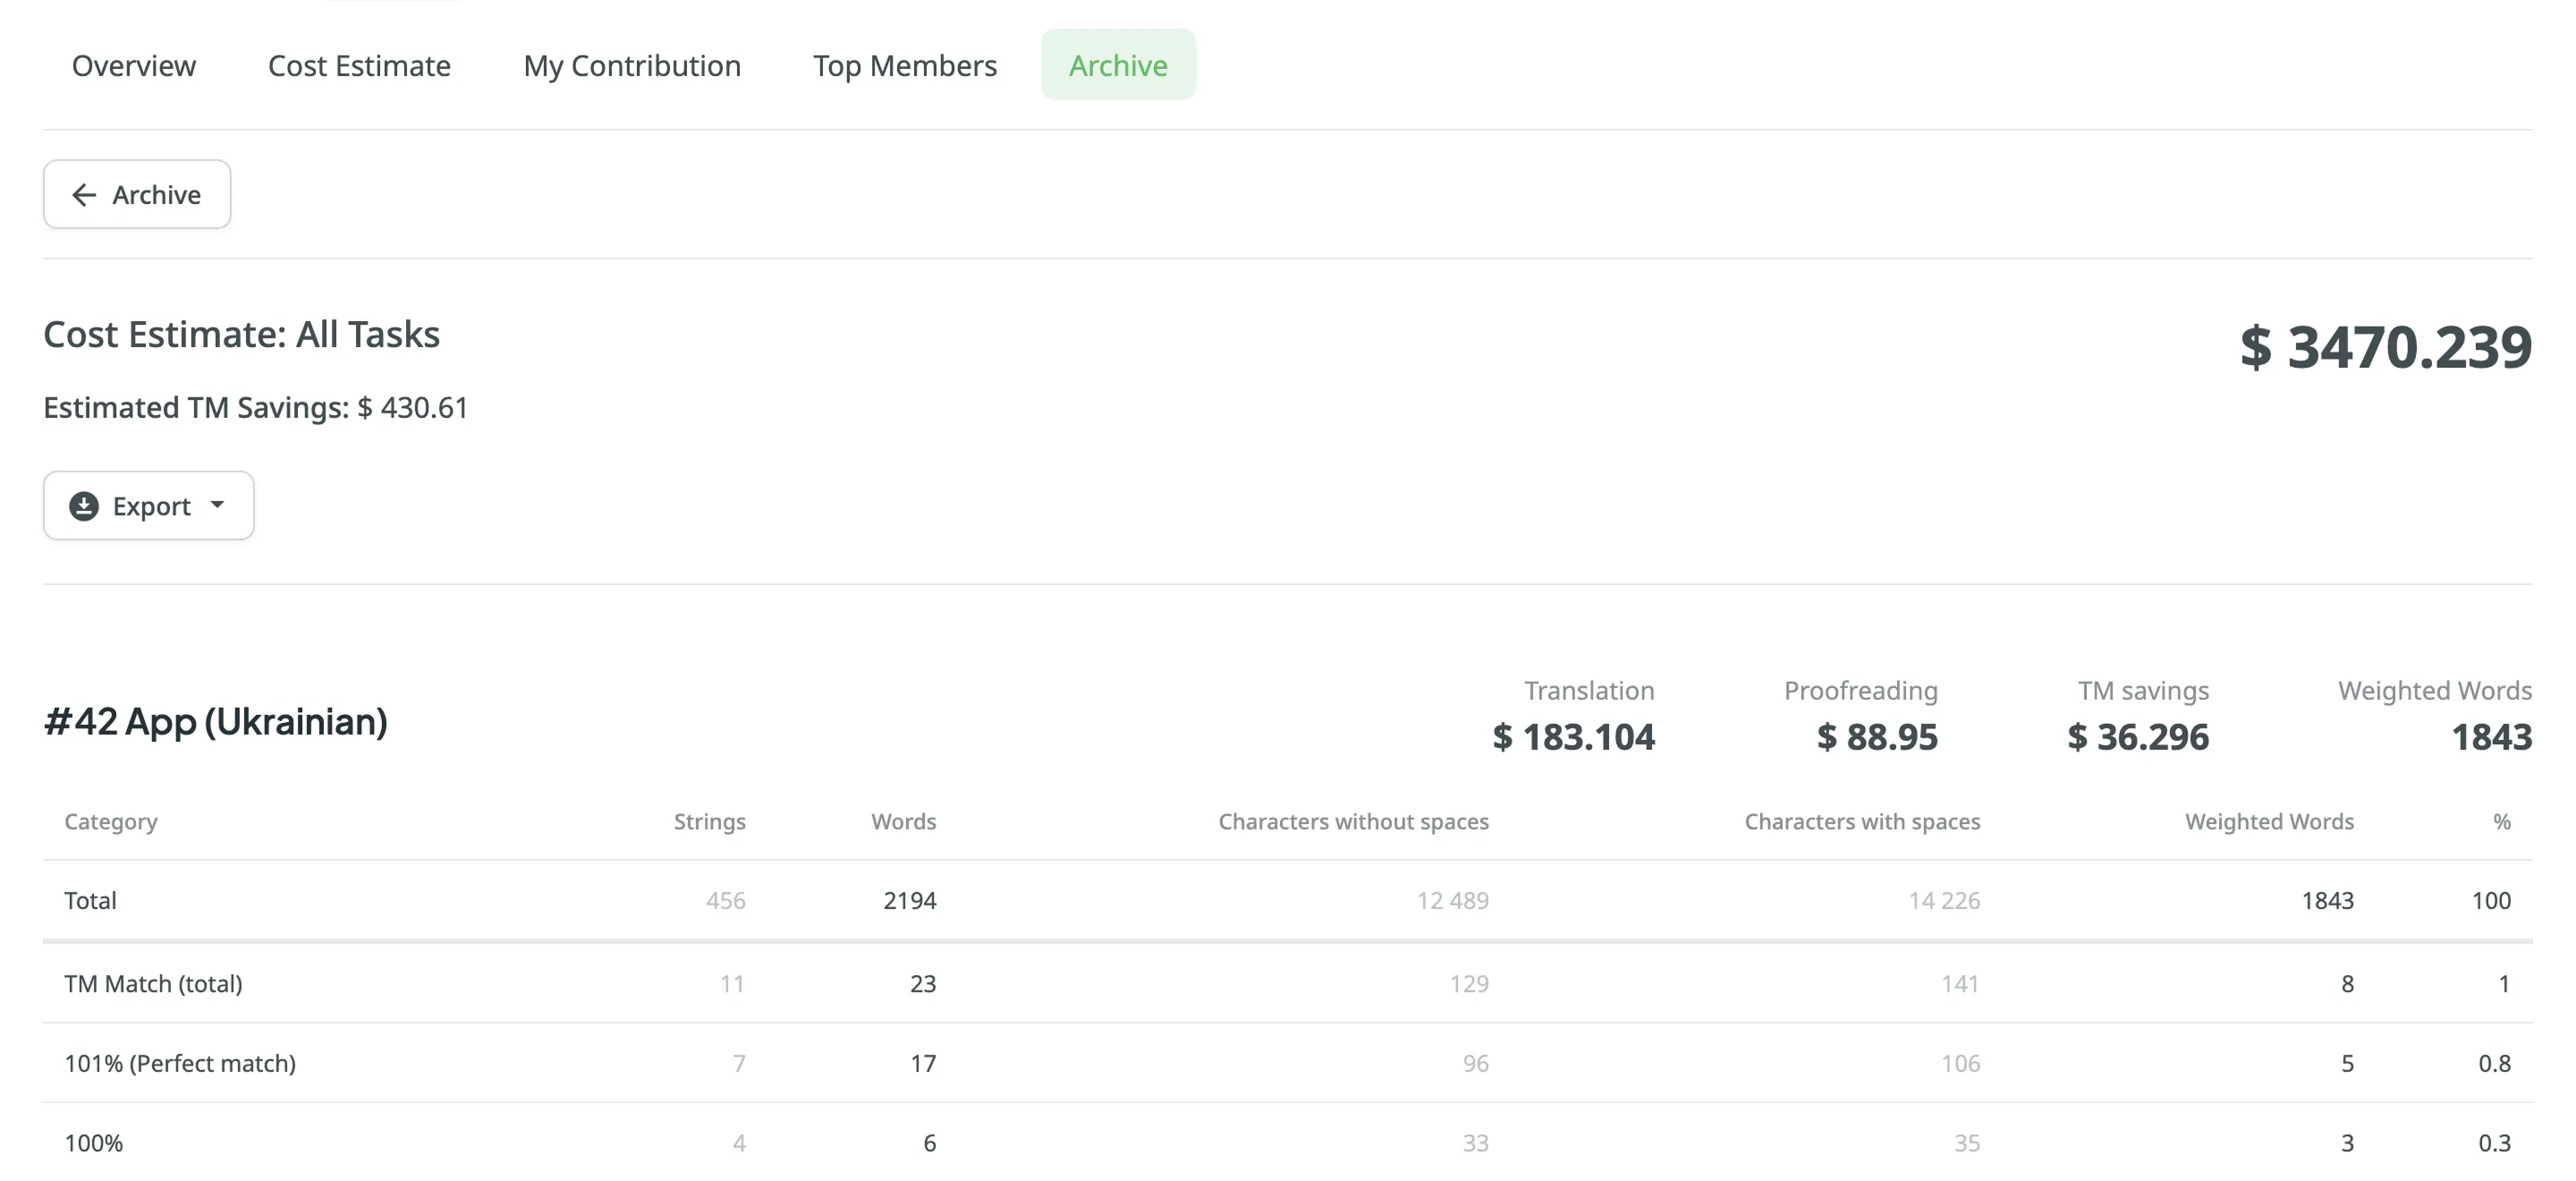Click the back arrow next to Archive
The height and width of the screenshot is (1181, 2576).
click(84, 194)
